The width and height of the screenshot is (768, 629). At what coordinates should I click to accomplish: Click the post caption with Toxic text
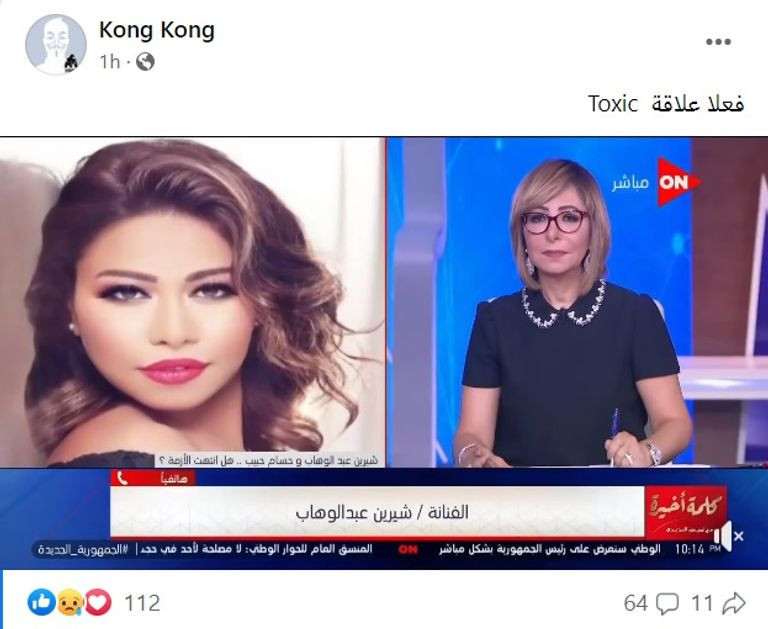click(666, 104)
